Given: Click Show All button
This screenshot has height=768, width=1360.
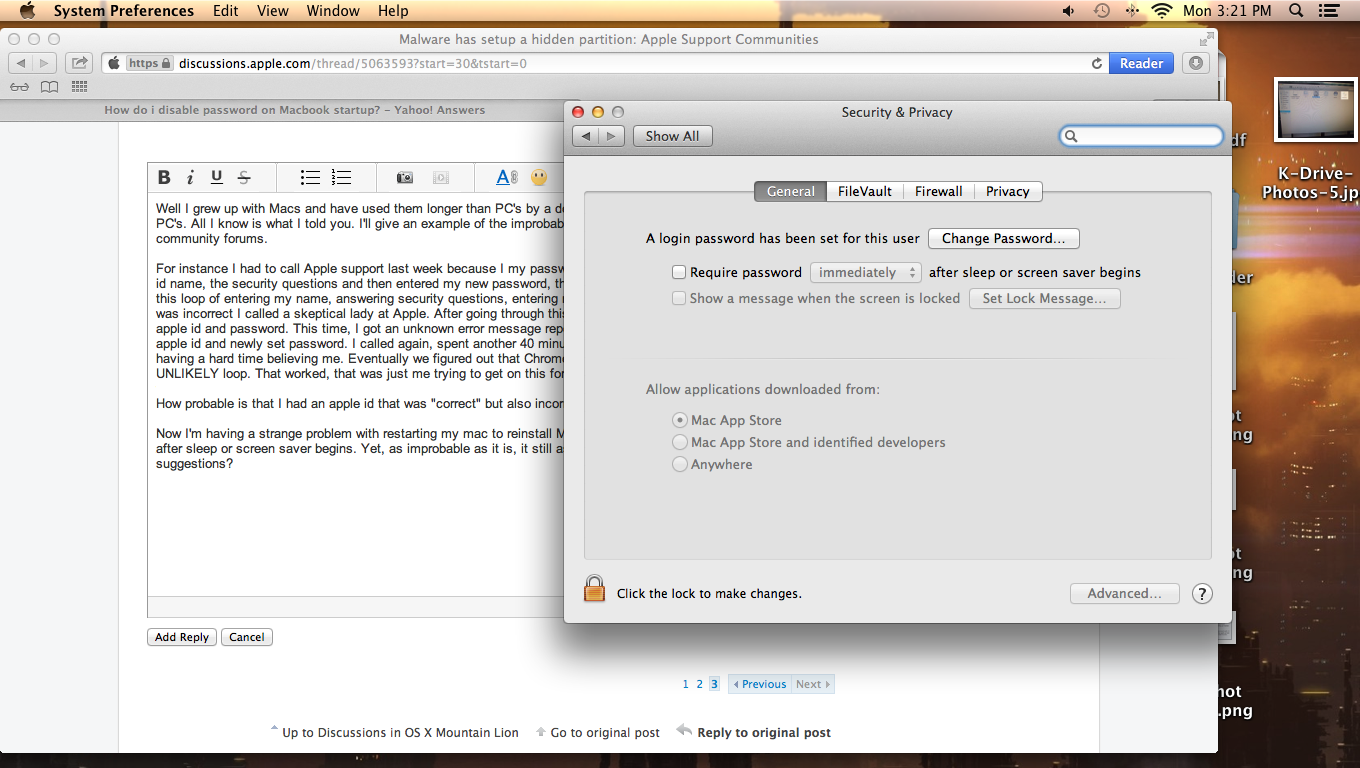Looking at the screenshot, I should (673, 136).
